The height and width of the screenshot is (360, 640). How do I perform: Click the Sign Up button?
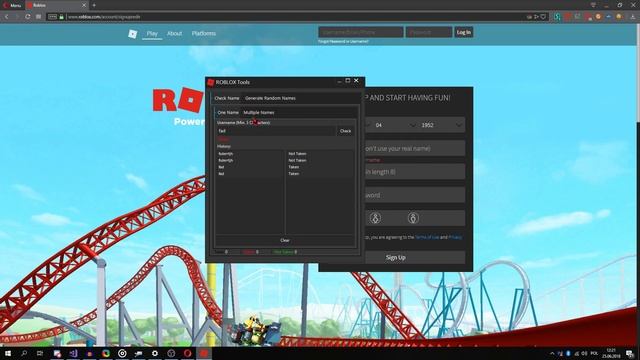point(415,258)
